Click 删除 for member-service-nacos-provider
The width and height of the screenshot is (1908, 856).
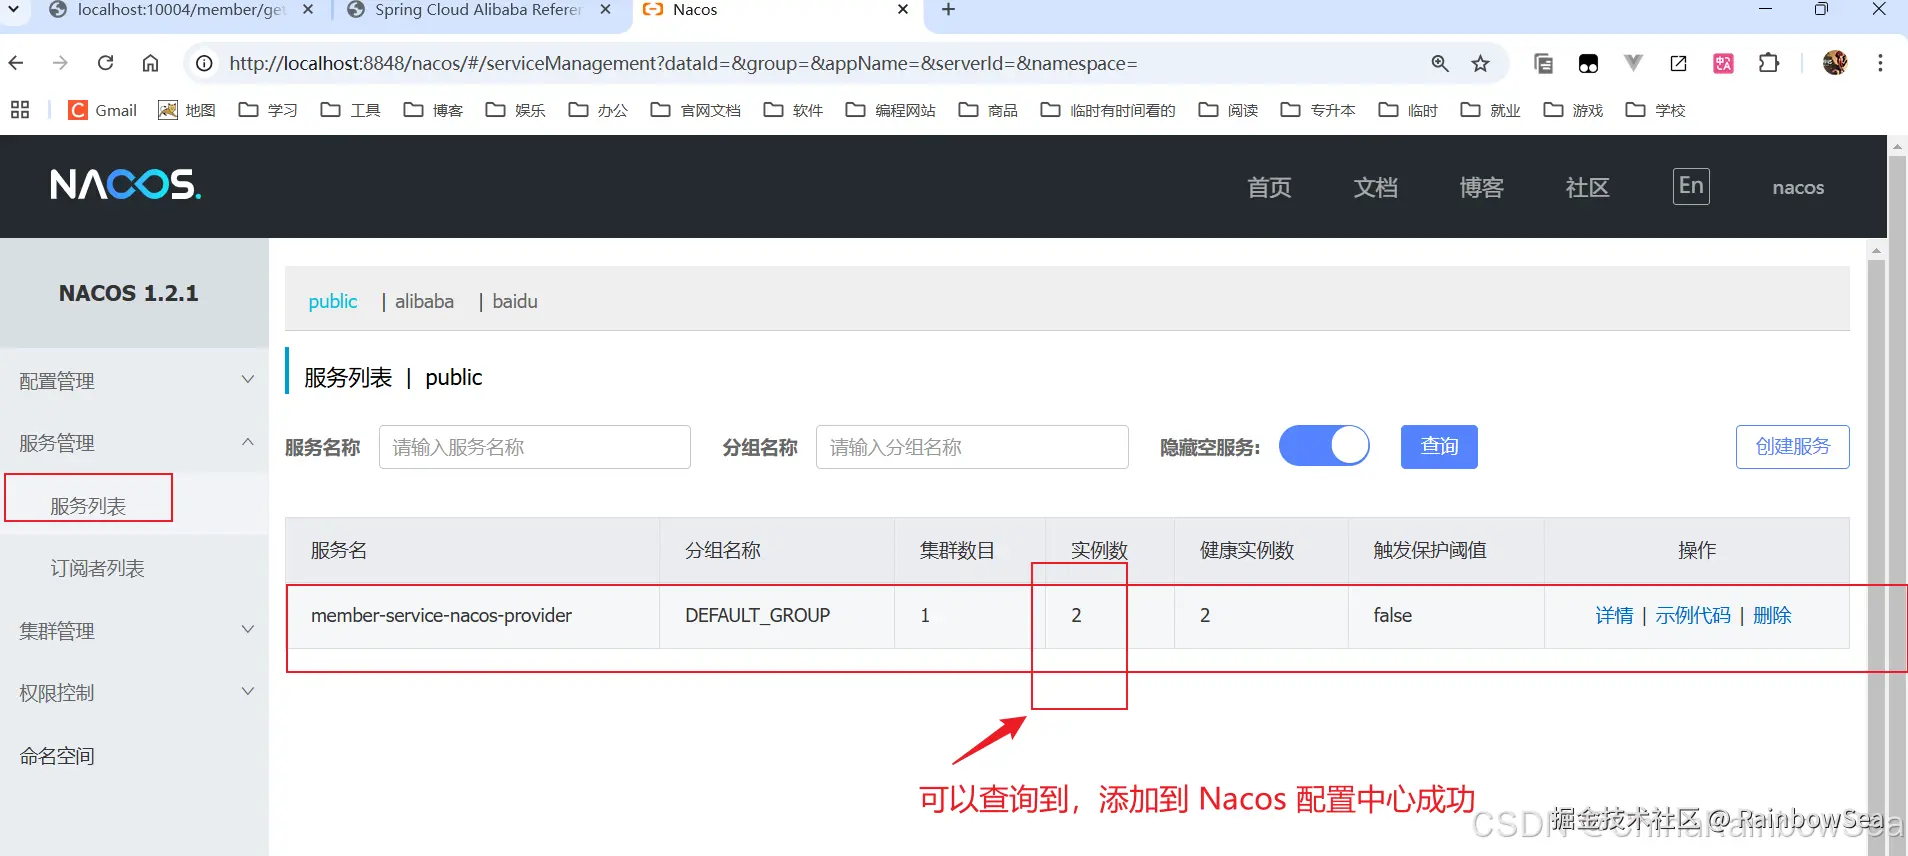(1772, 616)
